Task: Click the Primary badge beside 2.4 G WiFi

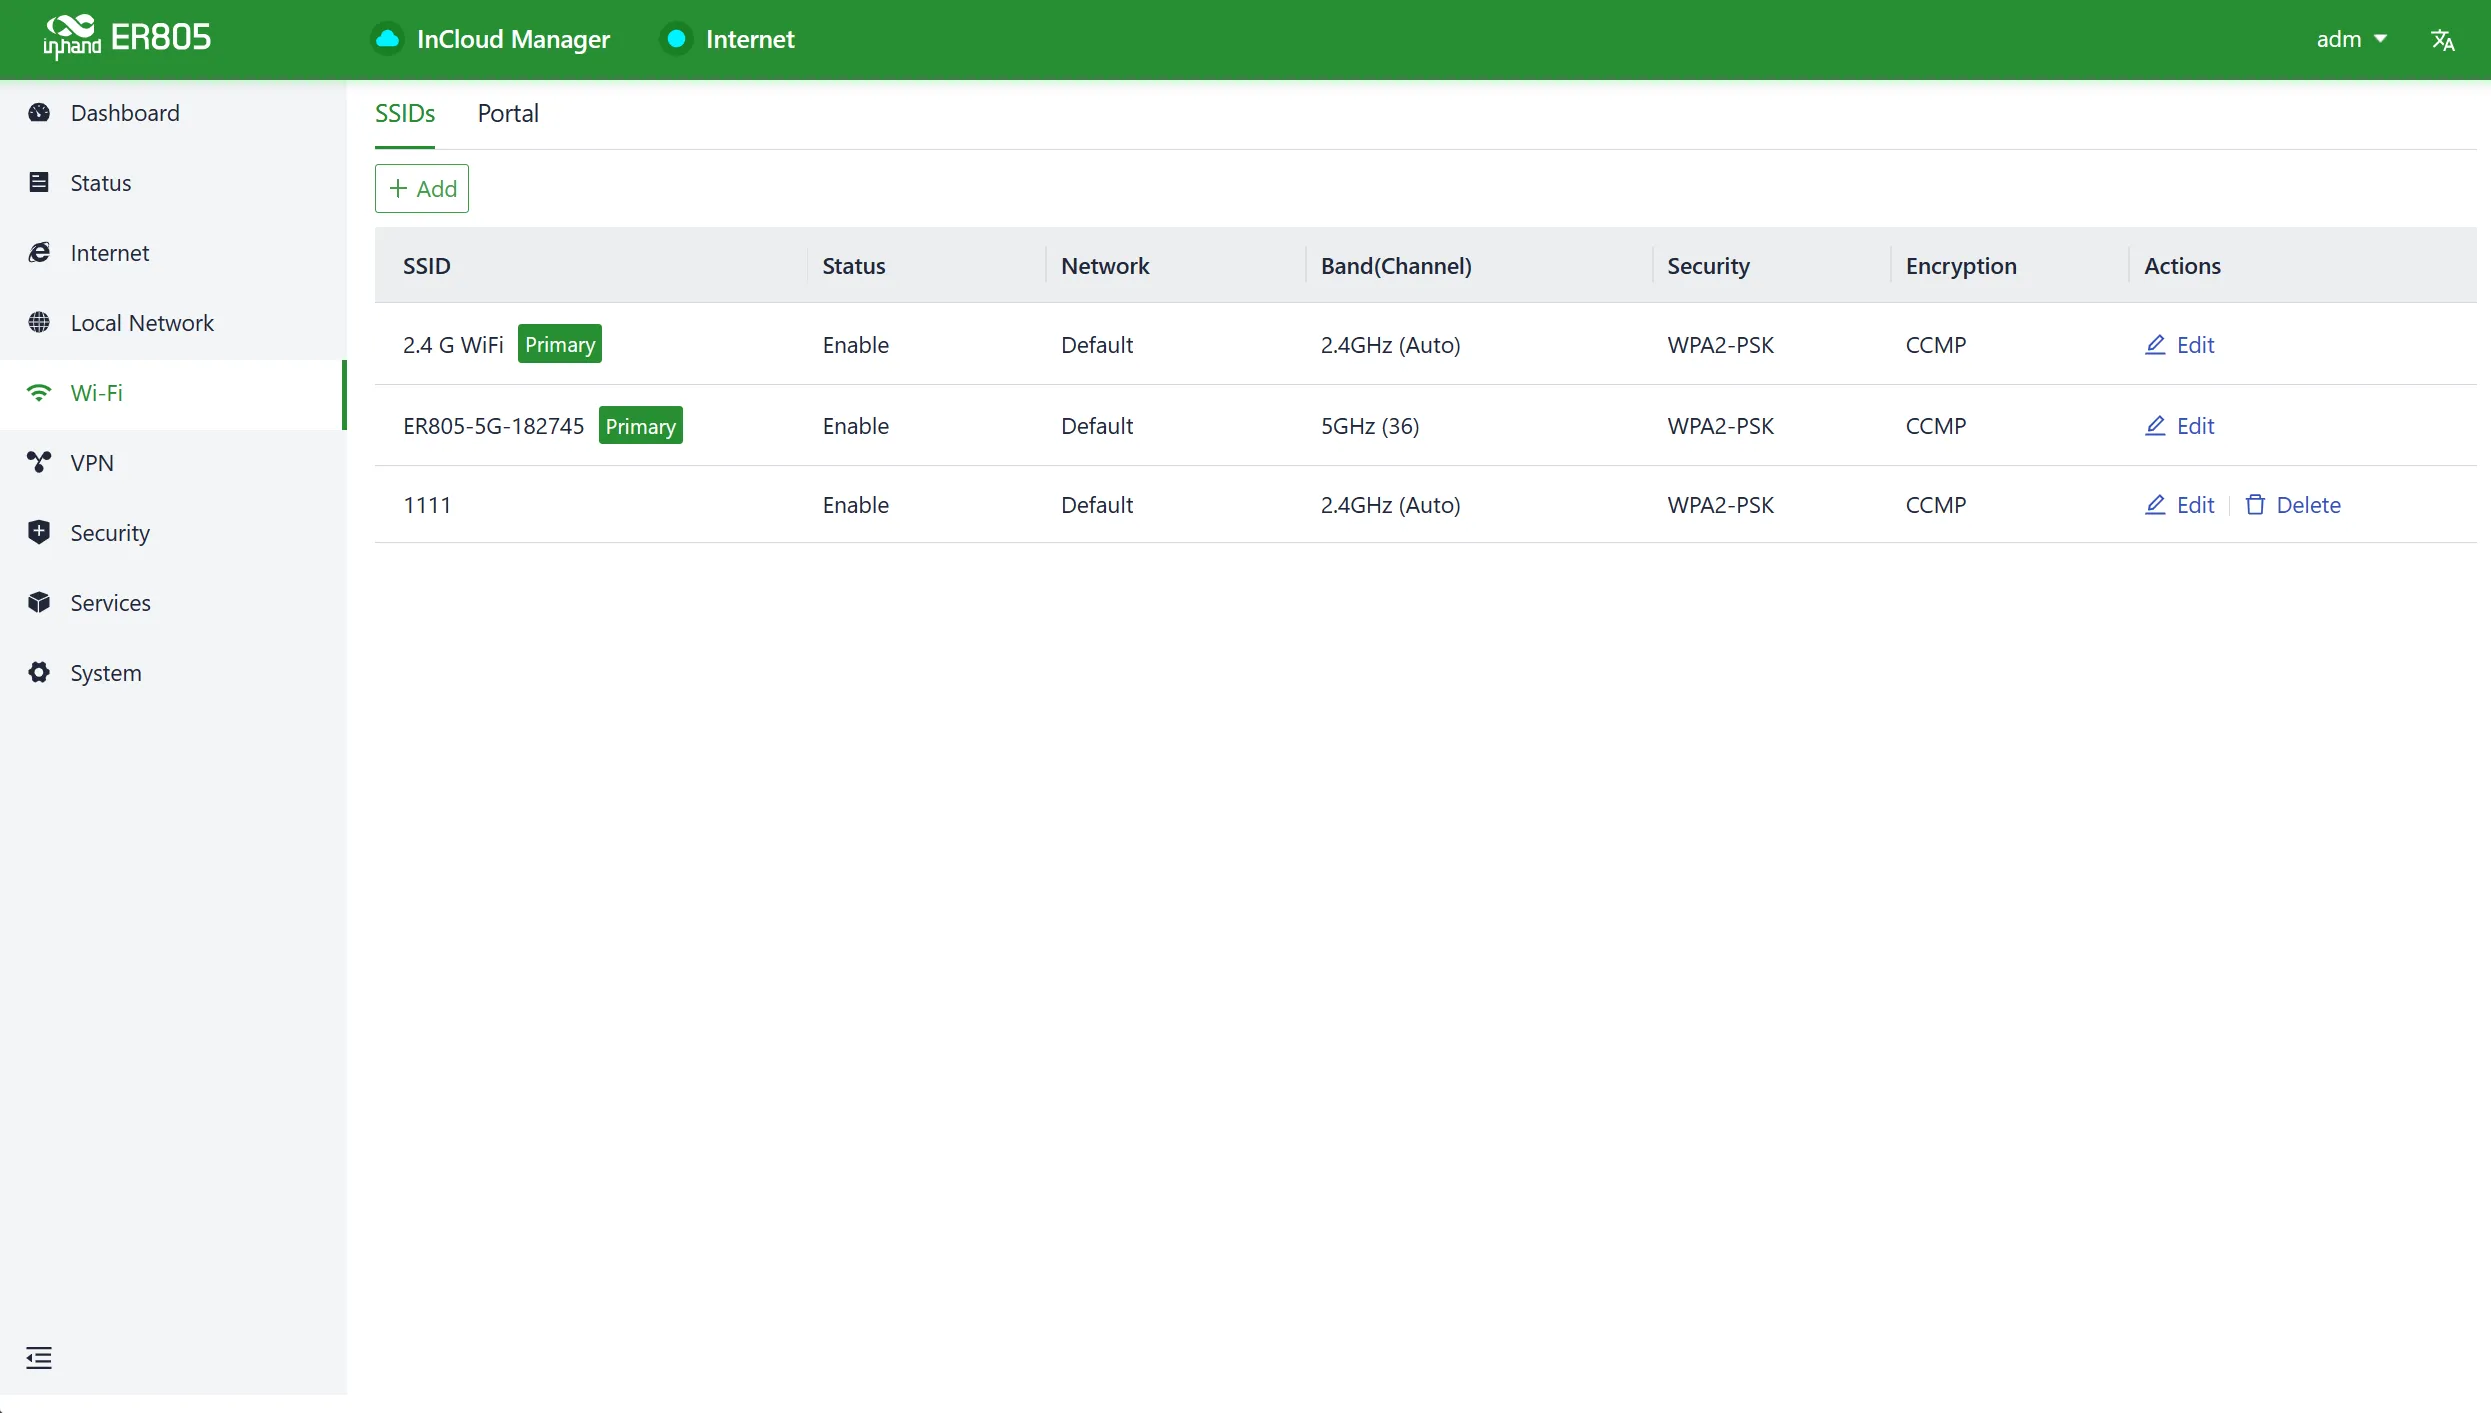Action: point(560,344)
